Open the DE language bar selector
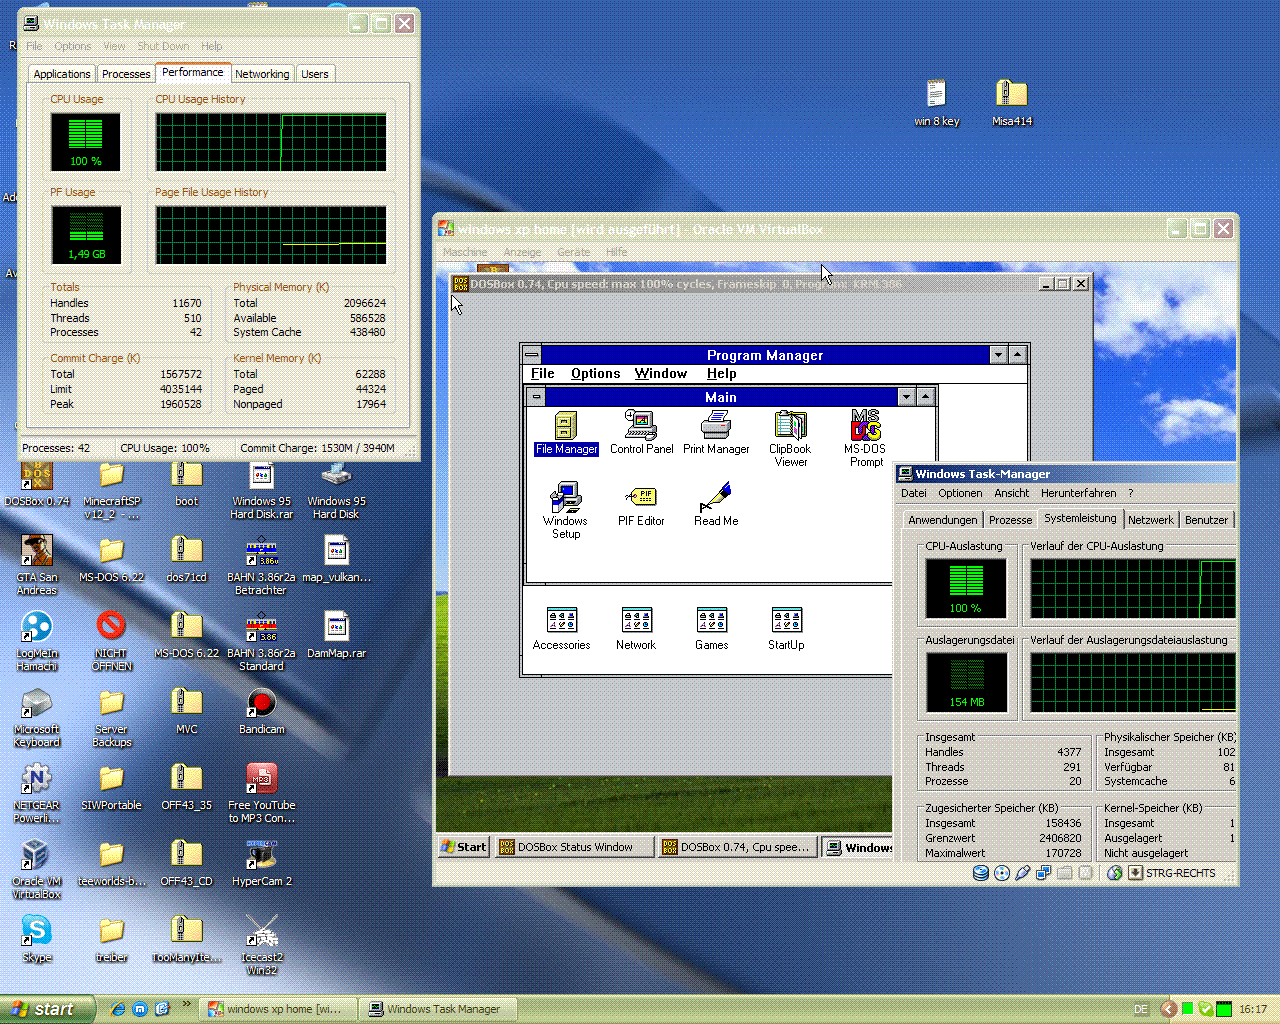 coord(1141,1009)
